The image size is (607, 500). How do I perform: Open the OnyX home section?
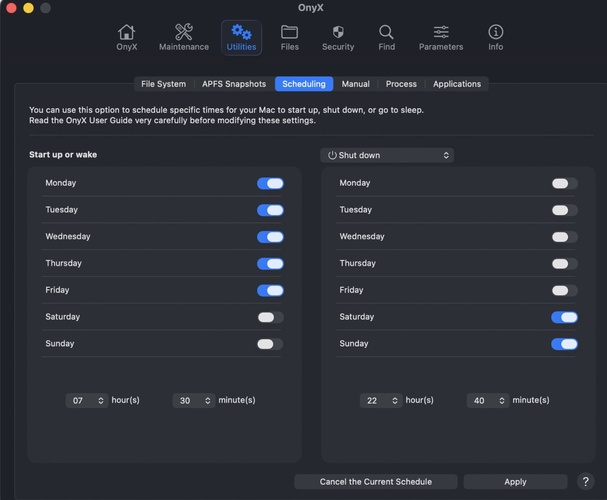coord(127,37)
